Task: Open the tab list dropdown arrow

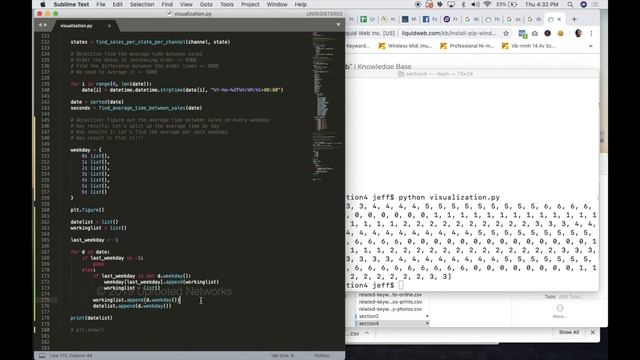Action: coord(338,25)
